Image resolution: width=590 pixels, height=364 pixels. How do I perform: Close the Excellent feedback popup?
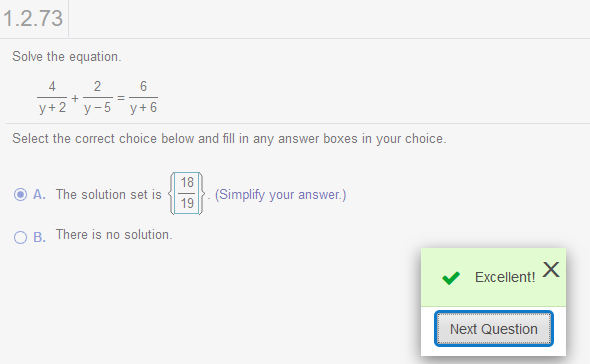tap(551, 270)
